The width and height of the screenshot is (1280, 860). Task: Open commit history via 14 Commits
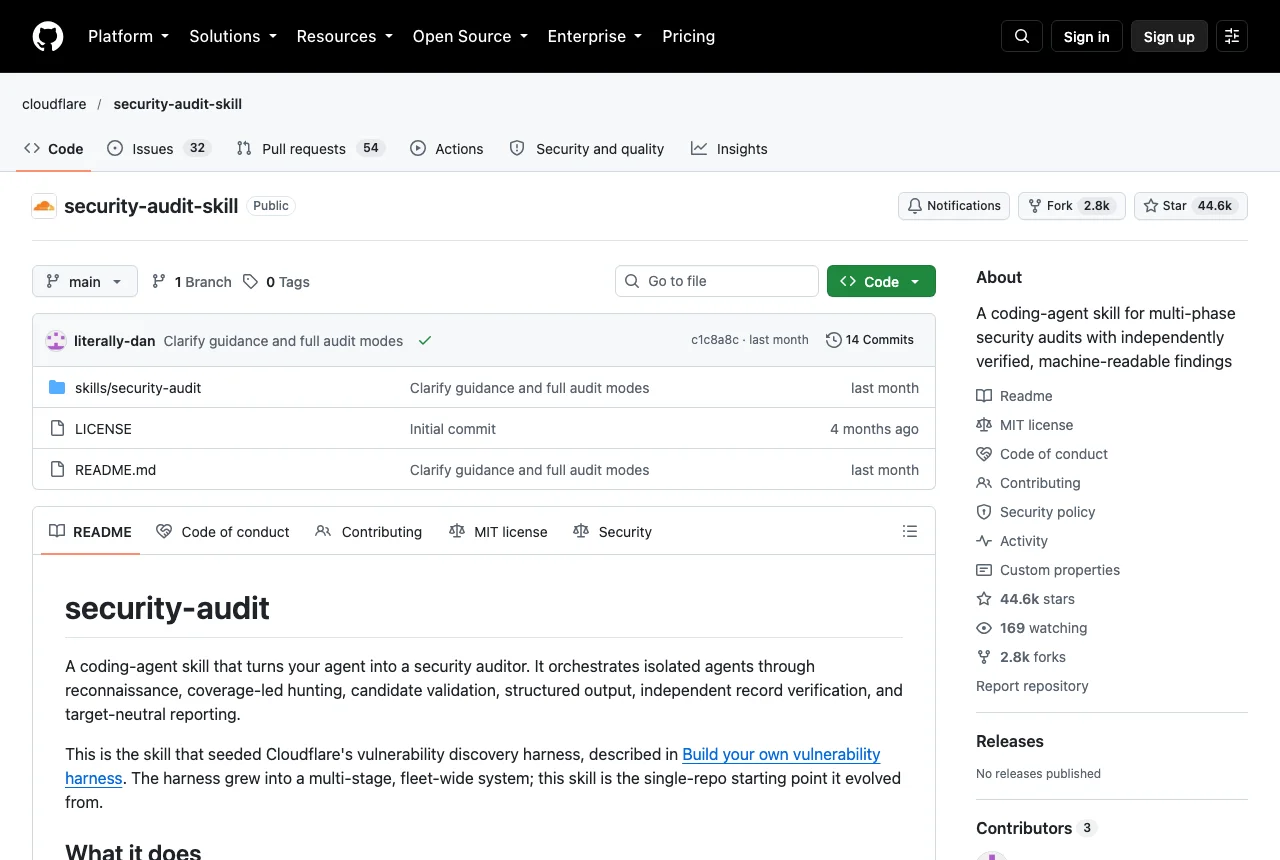(x=870, y=340)
